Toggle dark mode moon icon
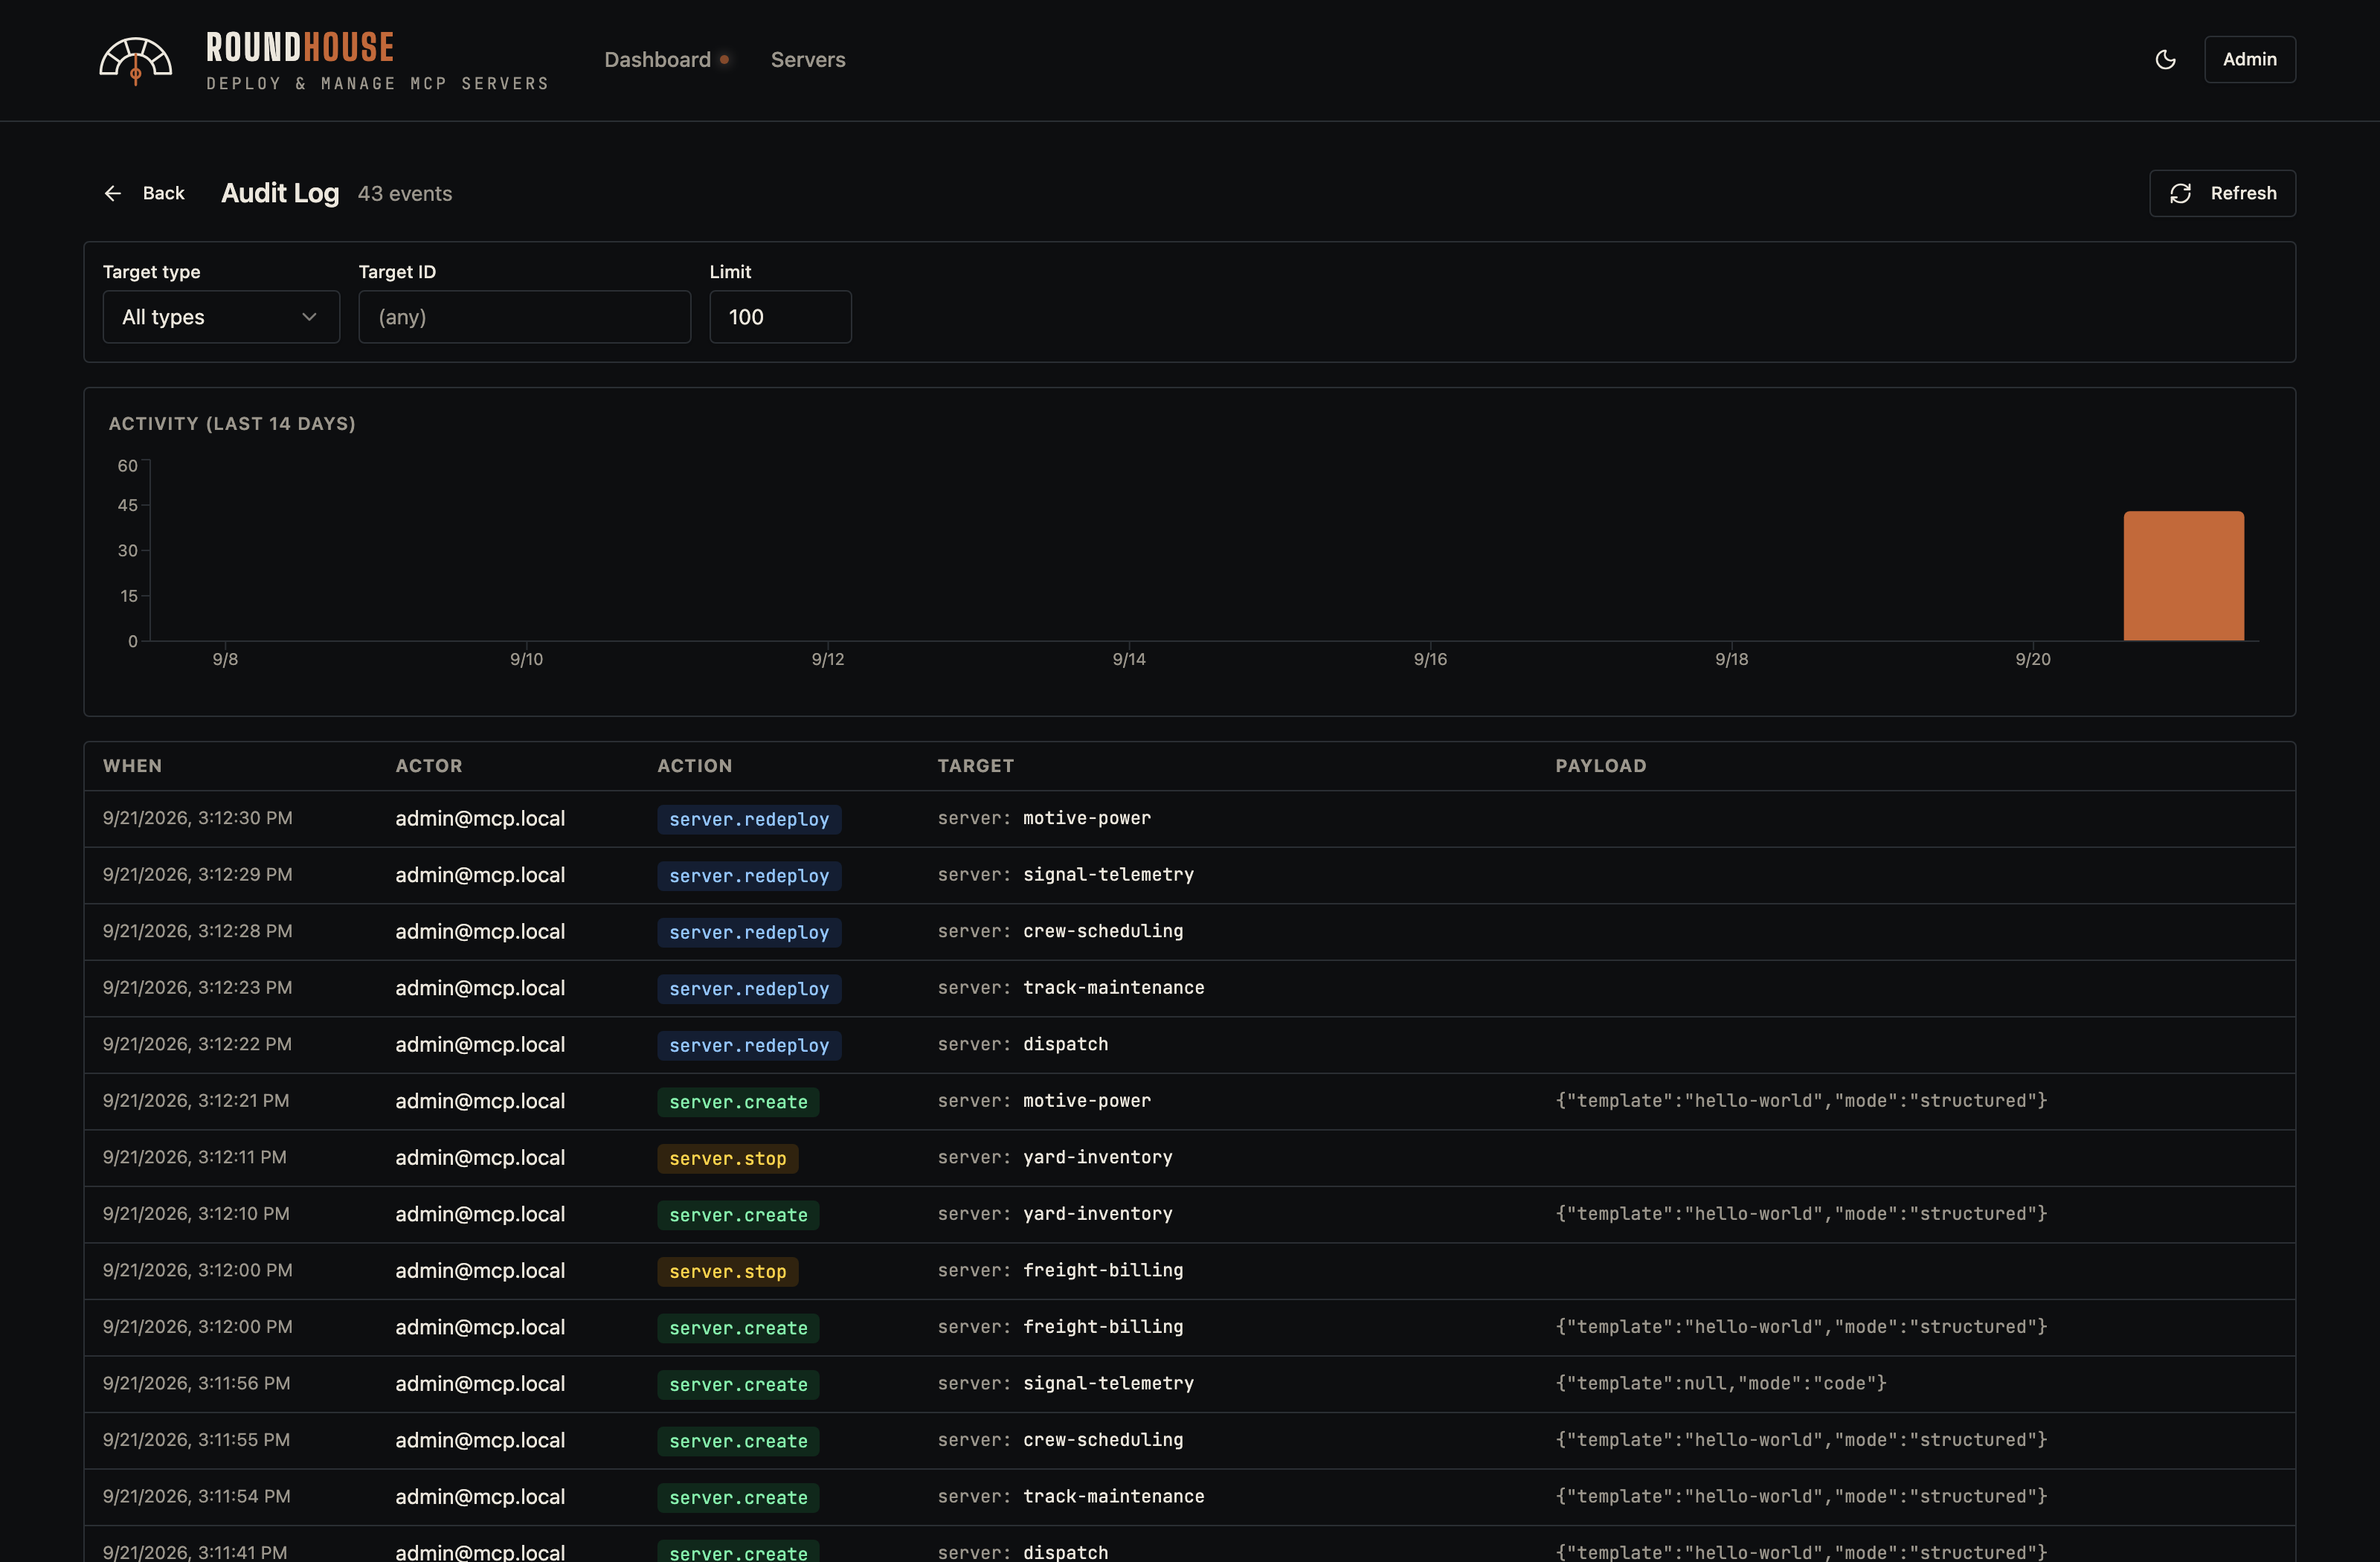Viewport: 2380px width, 1562px height. click(2165, 60)
